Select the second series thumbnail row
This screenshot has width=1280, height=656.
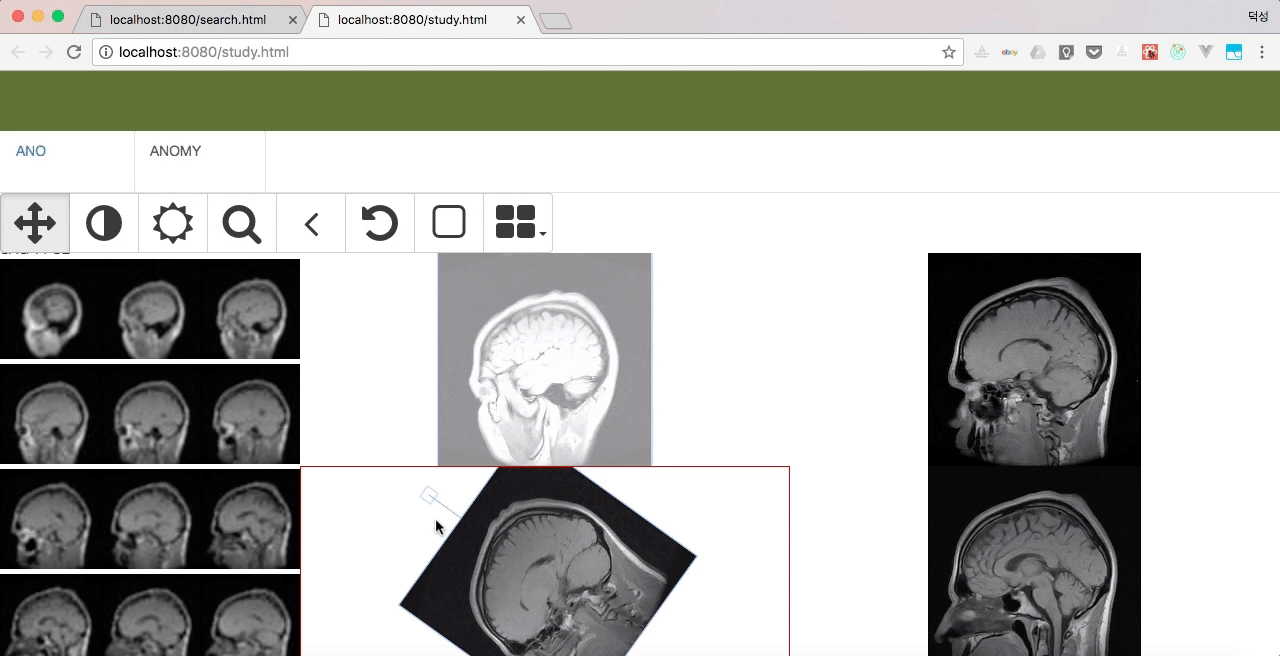tap(150, 414)
